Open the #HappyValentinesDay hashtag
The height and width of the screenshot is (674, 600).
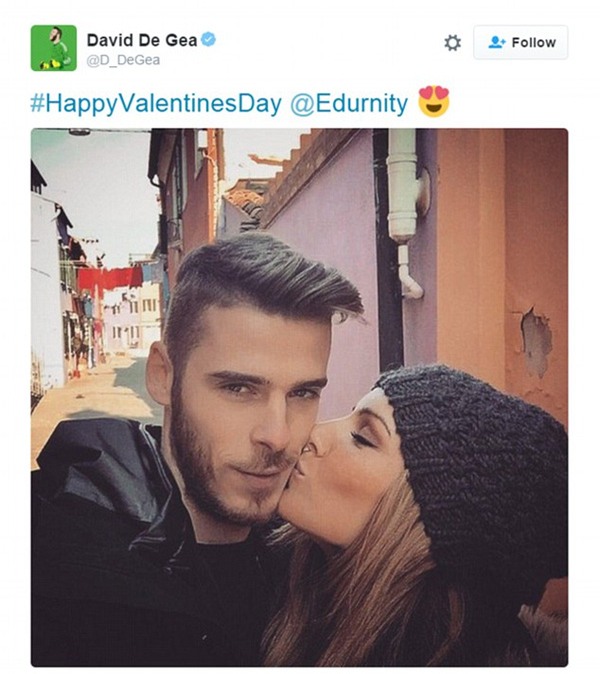click(156, 104)
